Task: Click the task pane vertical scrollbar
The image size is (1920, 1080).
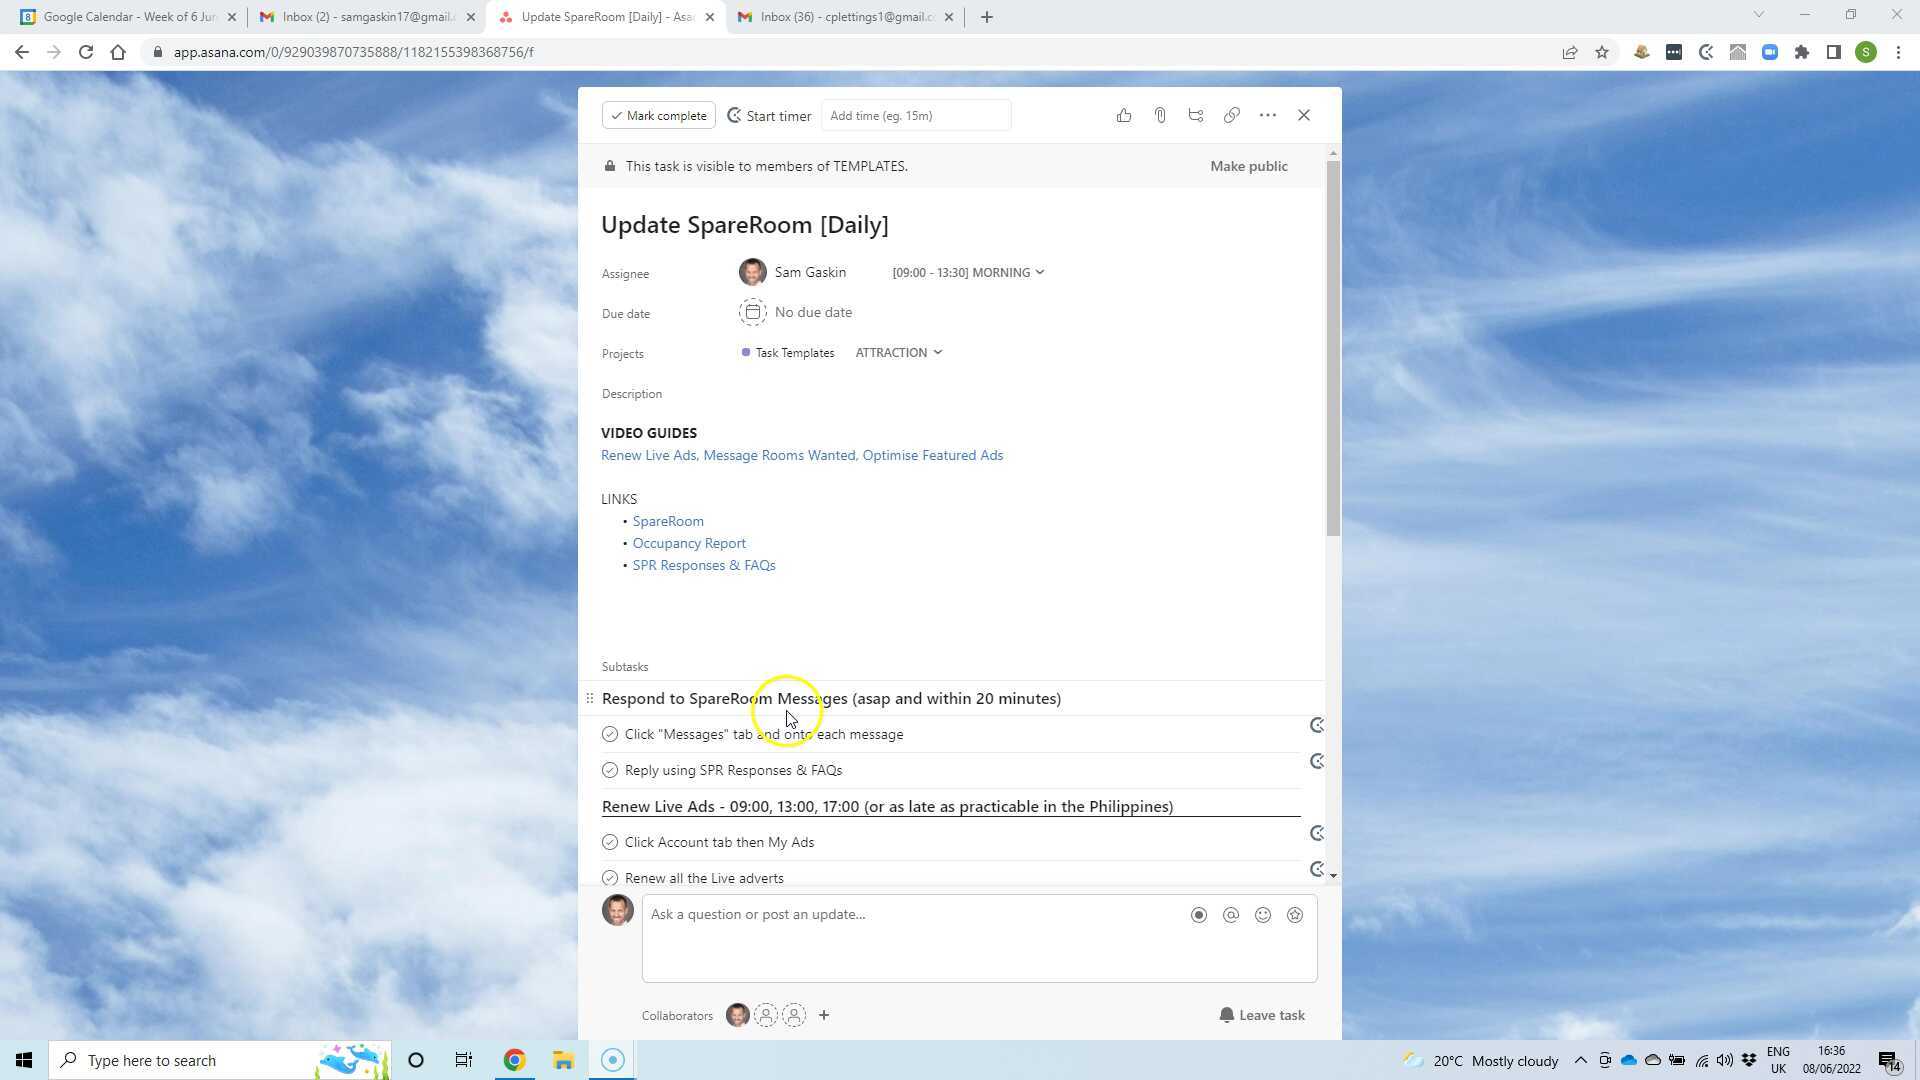Action: click(x=1333, y=347)
